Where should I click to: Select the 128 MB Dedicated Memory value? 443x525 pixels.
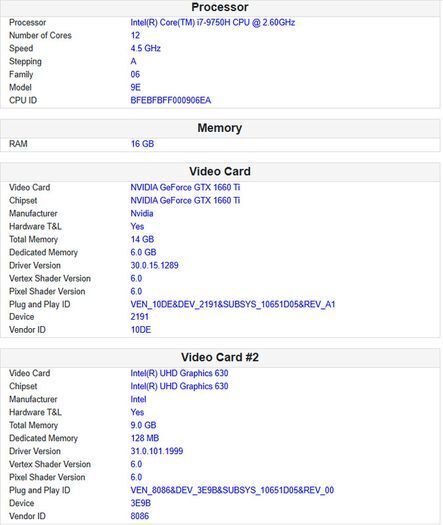point(145,438)
